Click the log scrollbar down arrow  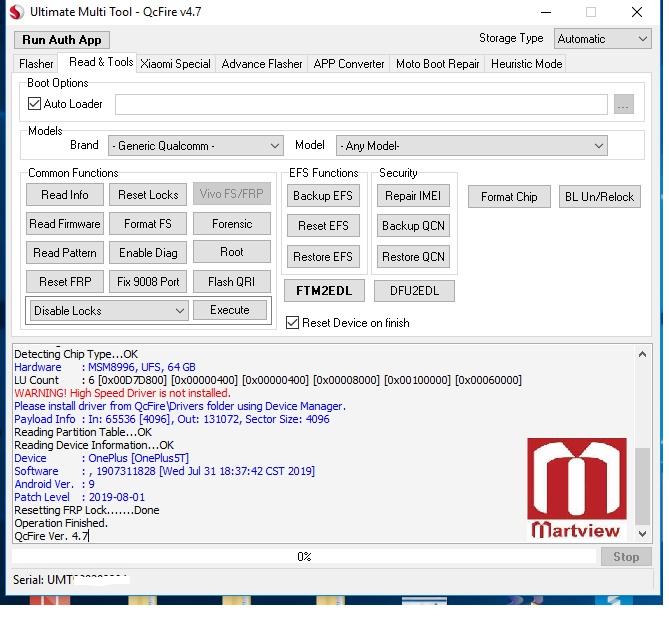click(x=642, y=533)
